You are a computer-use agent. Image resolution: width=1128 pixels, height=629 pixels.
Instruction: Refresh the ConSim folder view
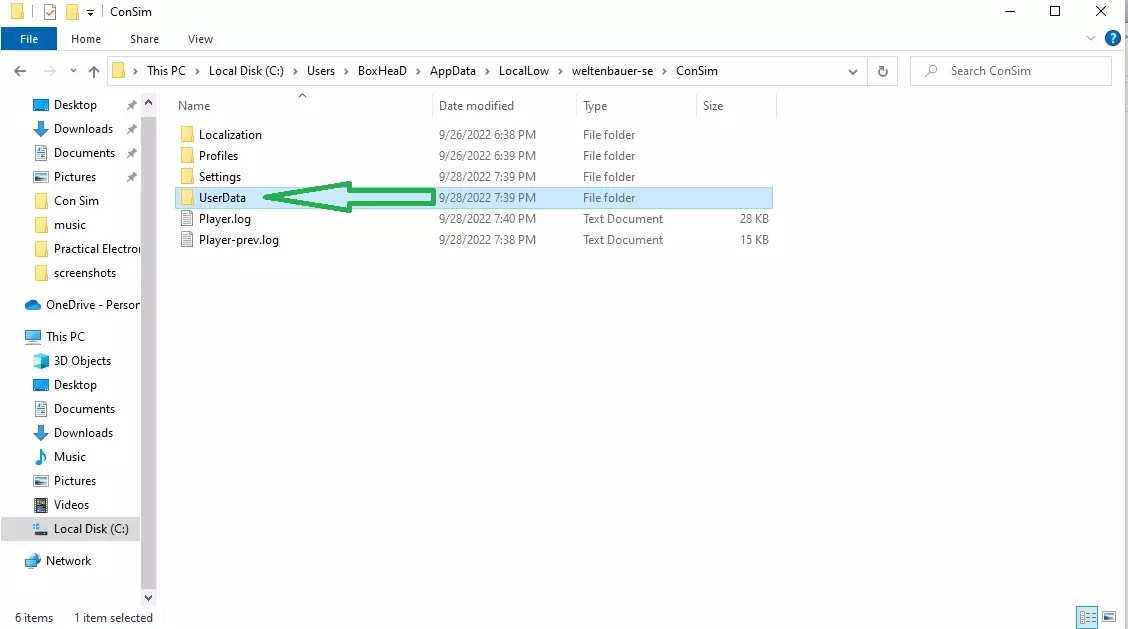coord(883,71)
